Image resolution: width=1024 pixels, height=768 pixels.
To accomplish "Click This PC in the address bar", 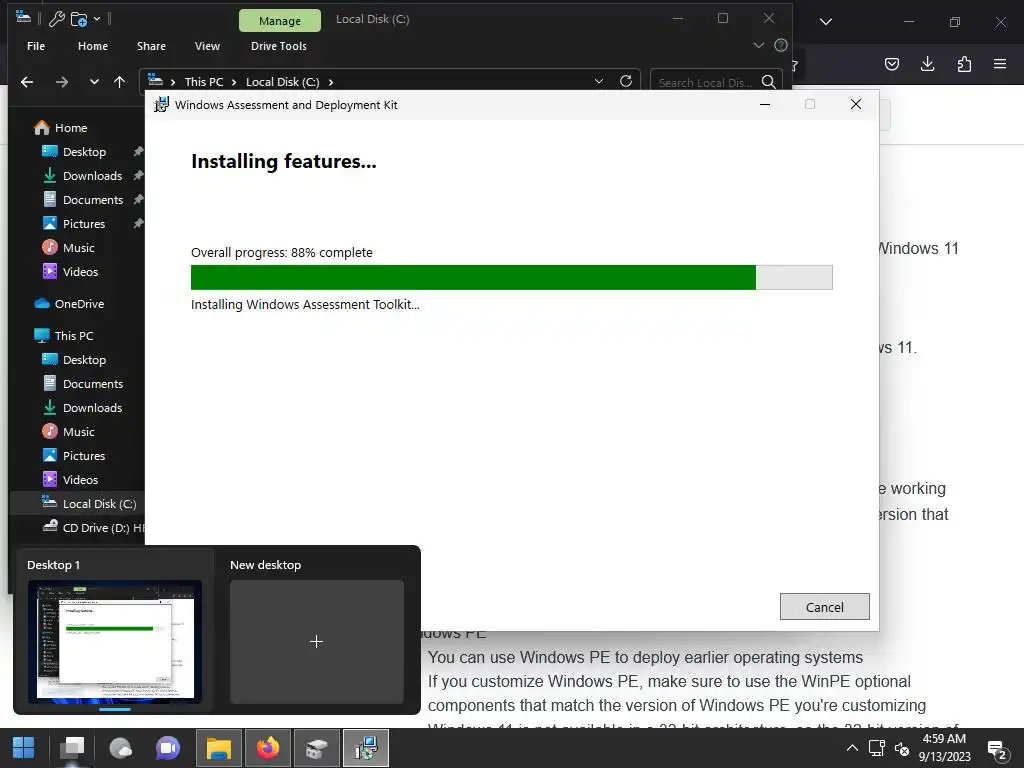I will (204, 82).
